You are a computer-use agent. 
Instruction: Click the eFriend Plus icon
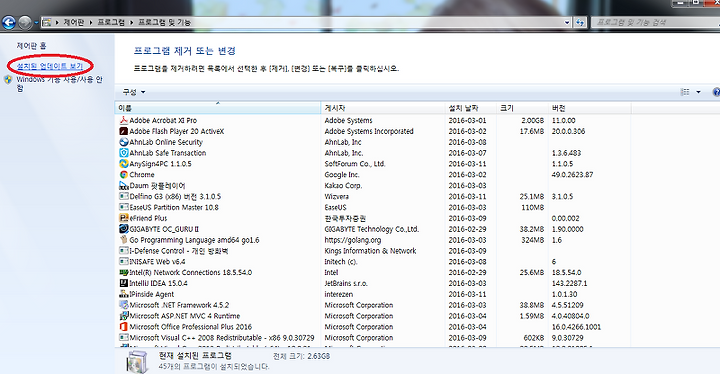click(124, 218)
